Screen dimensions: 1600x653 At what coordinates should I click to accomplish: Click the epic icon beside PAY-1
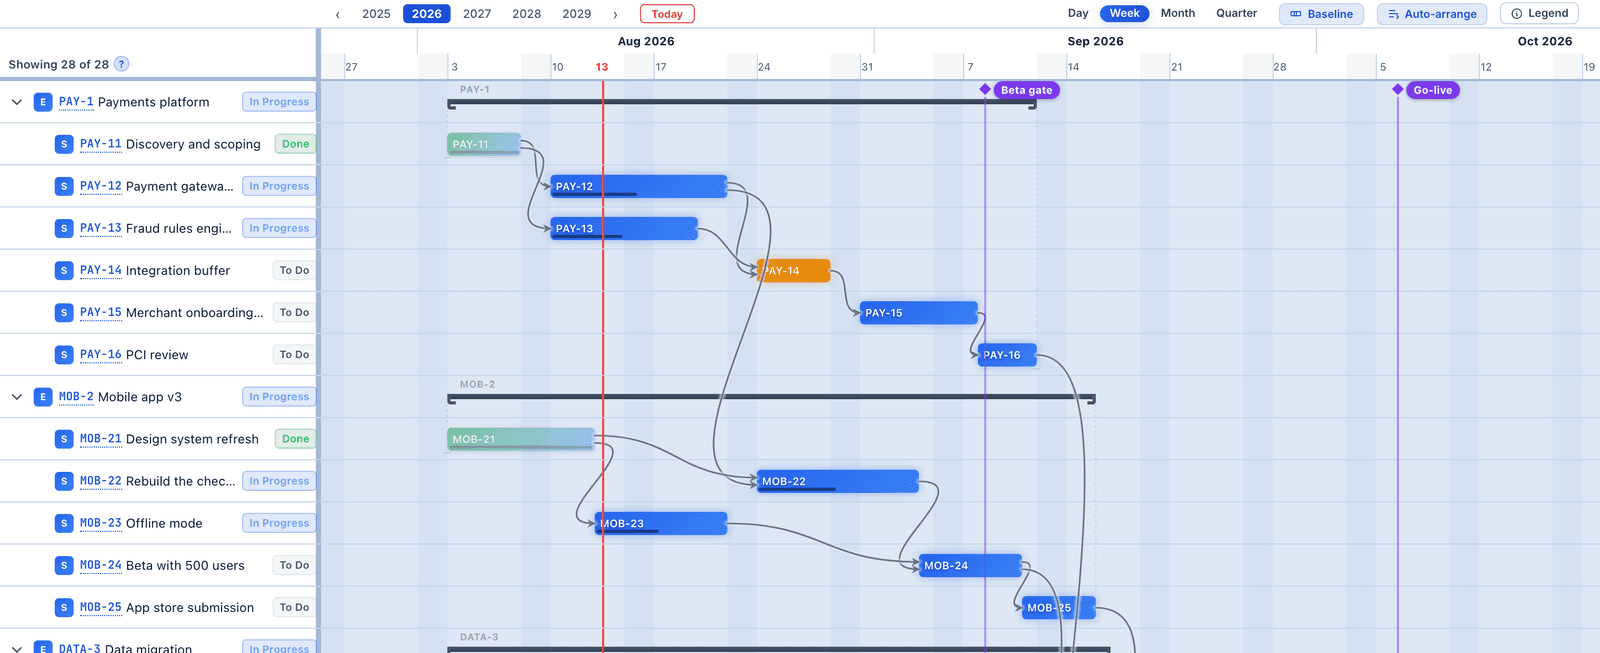coord(43,102)
